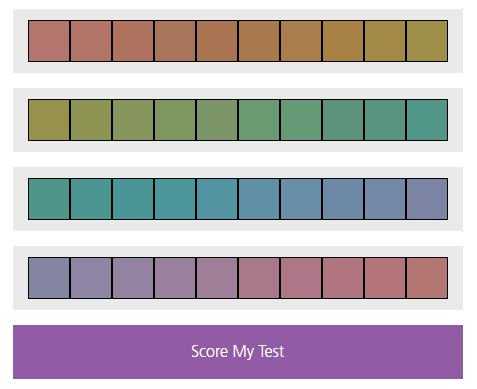
Task: Select first olive swatch in second row
Action: pyautogui.click(x=49, y=120)
